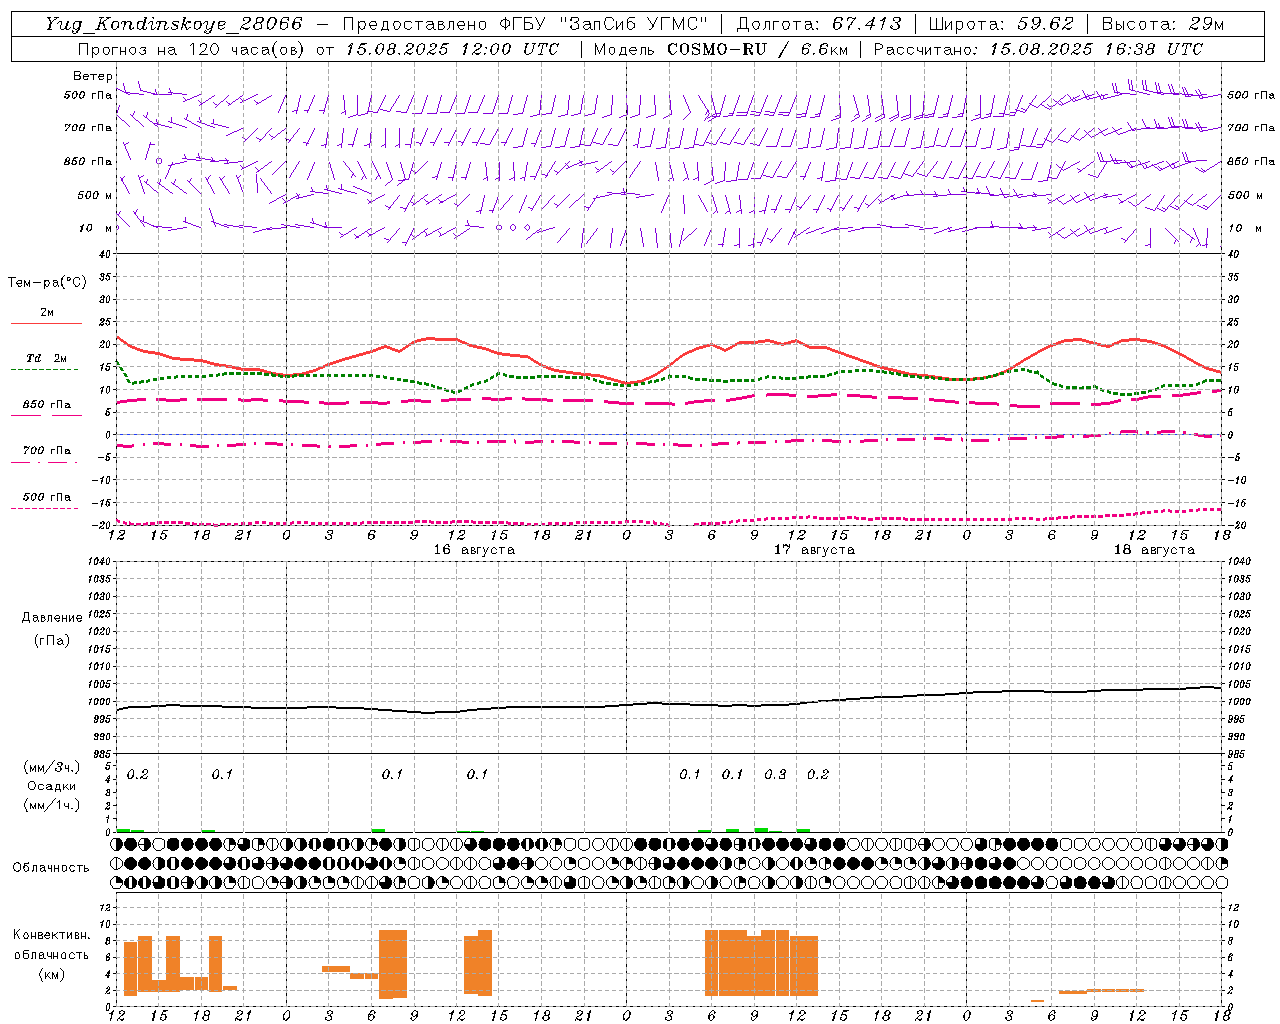Click the Ветер label
This screenshot has width=1280, height=1024.
coord(93,76)
